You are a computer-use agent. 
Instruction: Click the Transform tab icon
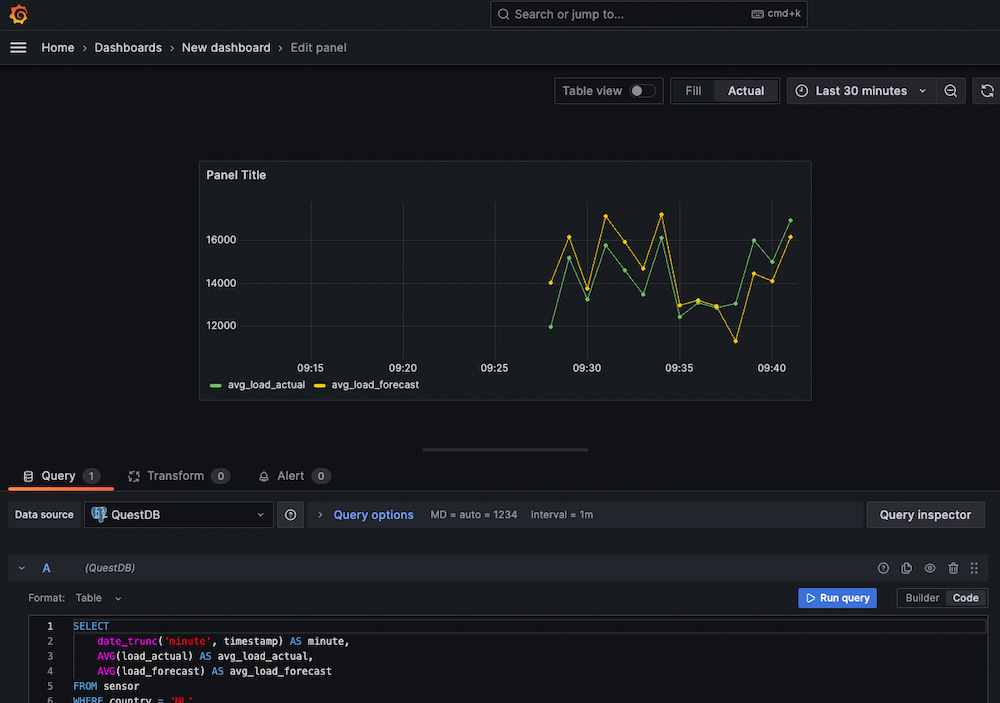(134, 476)
